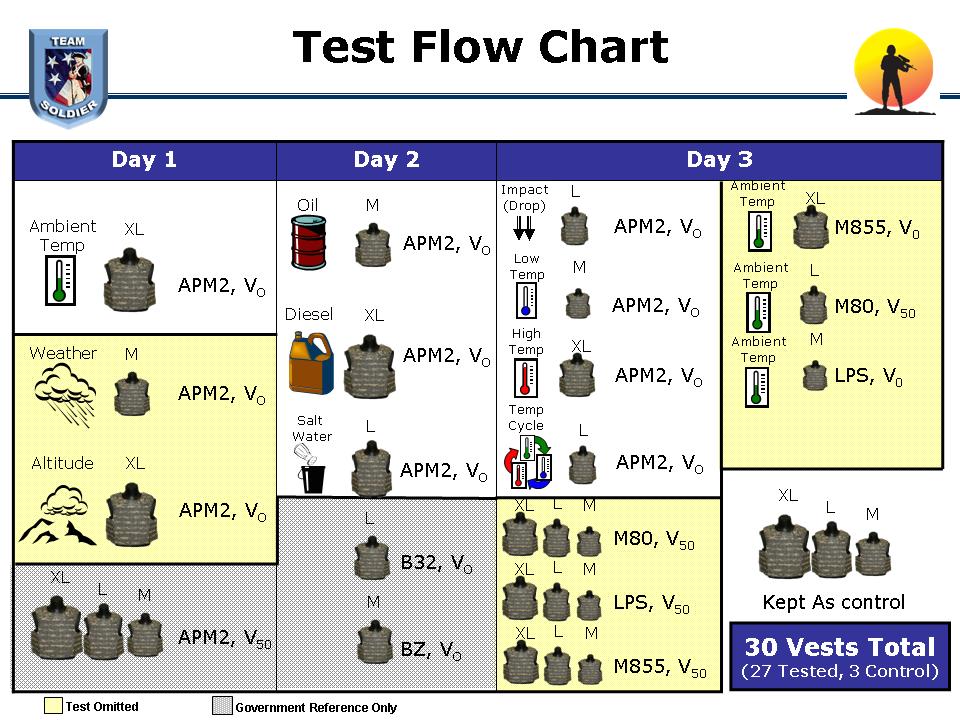The image size is (960, 720).
Task: Click the Day 1 column header
Action: [144, 160]
